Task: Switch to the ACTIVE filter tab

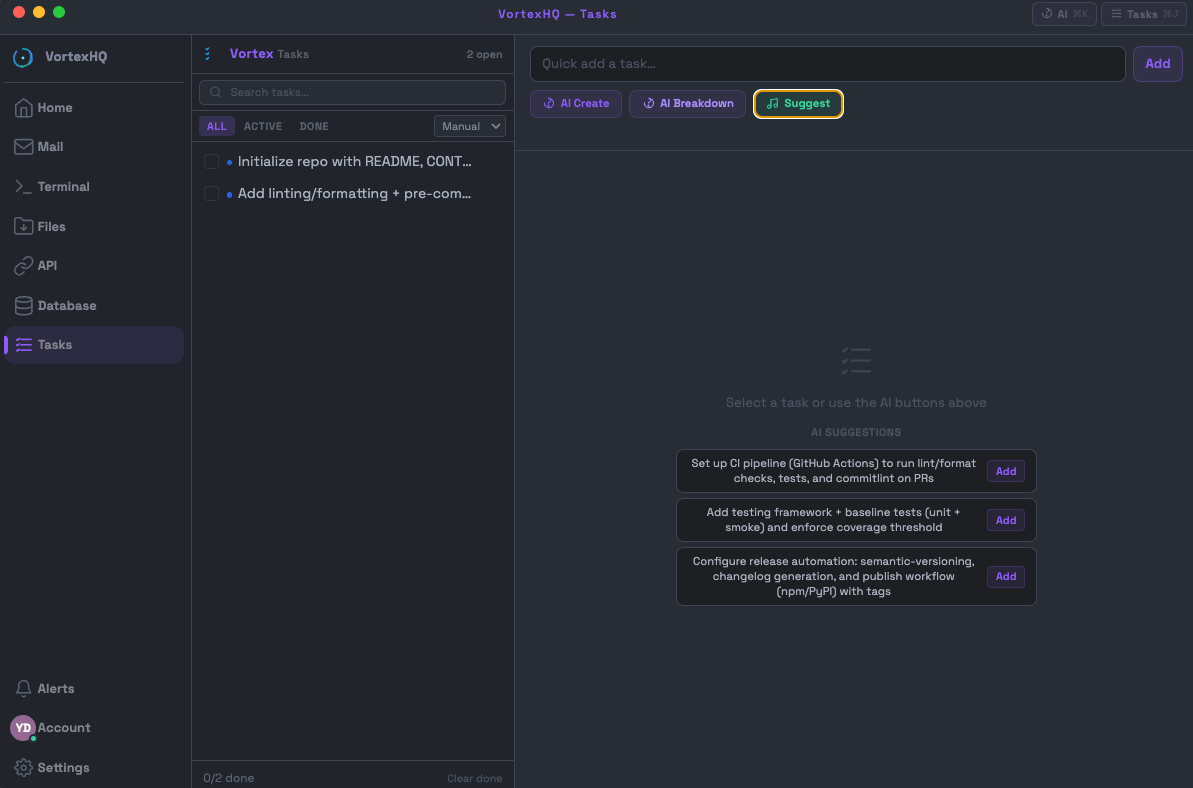Action: pos(263,126)
